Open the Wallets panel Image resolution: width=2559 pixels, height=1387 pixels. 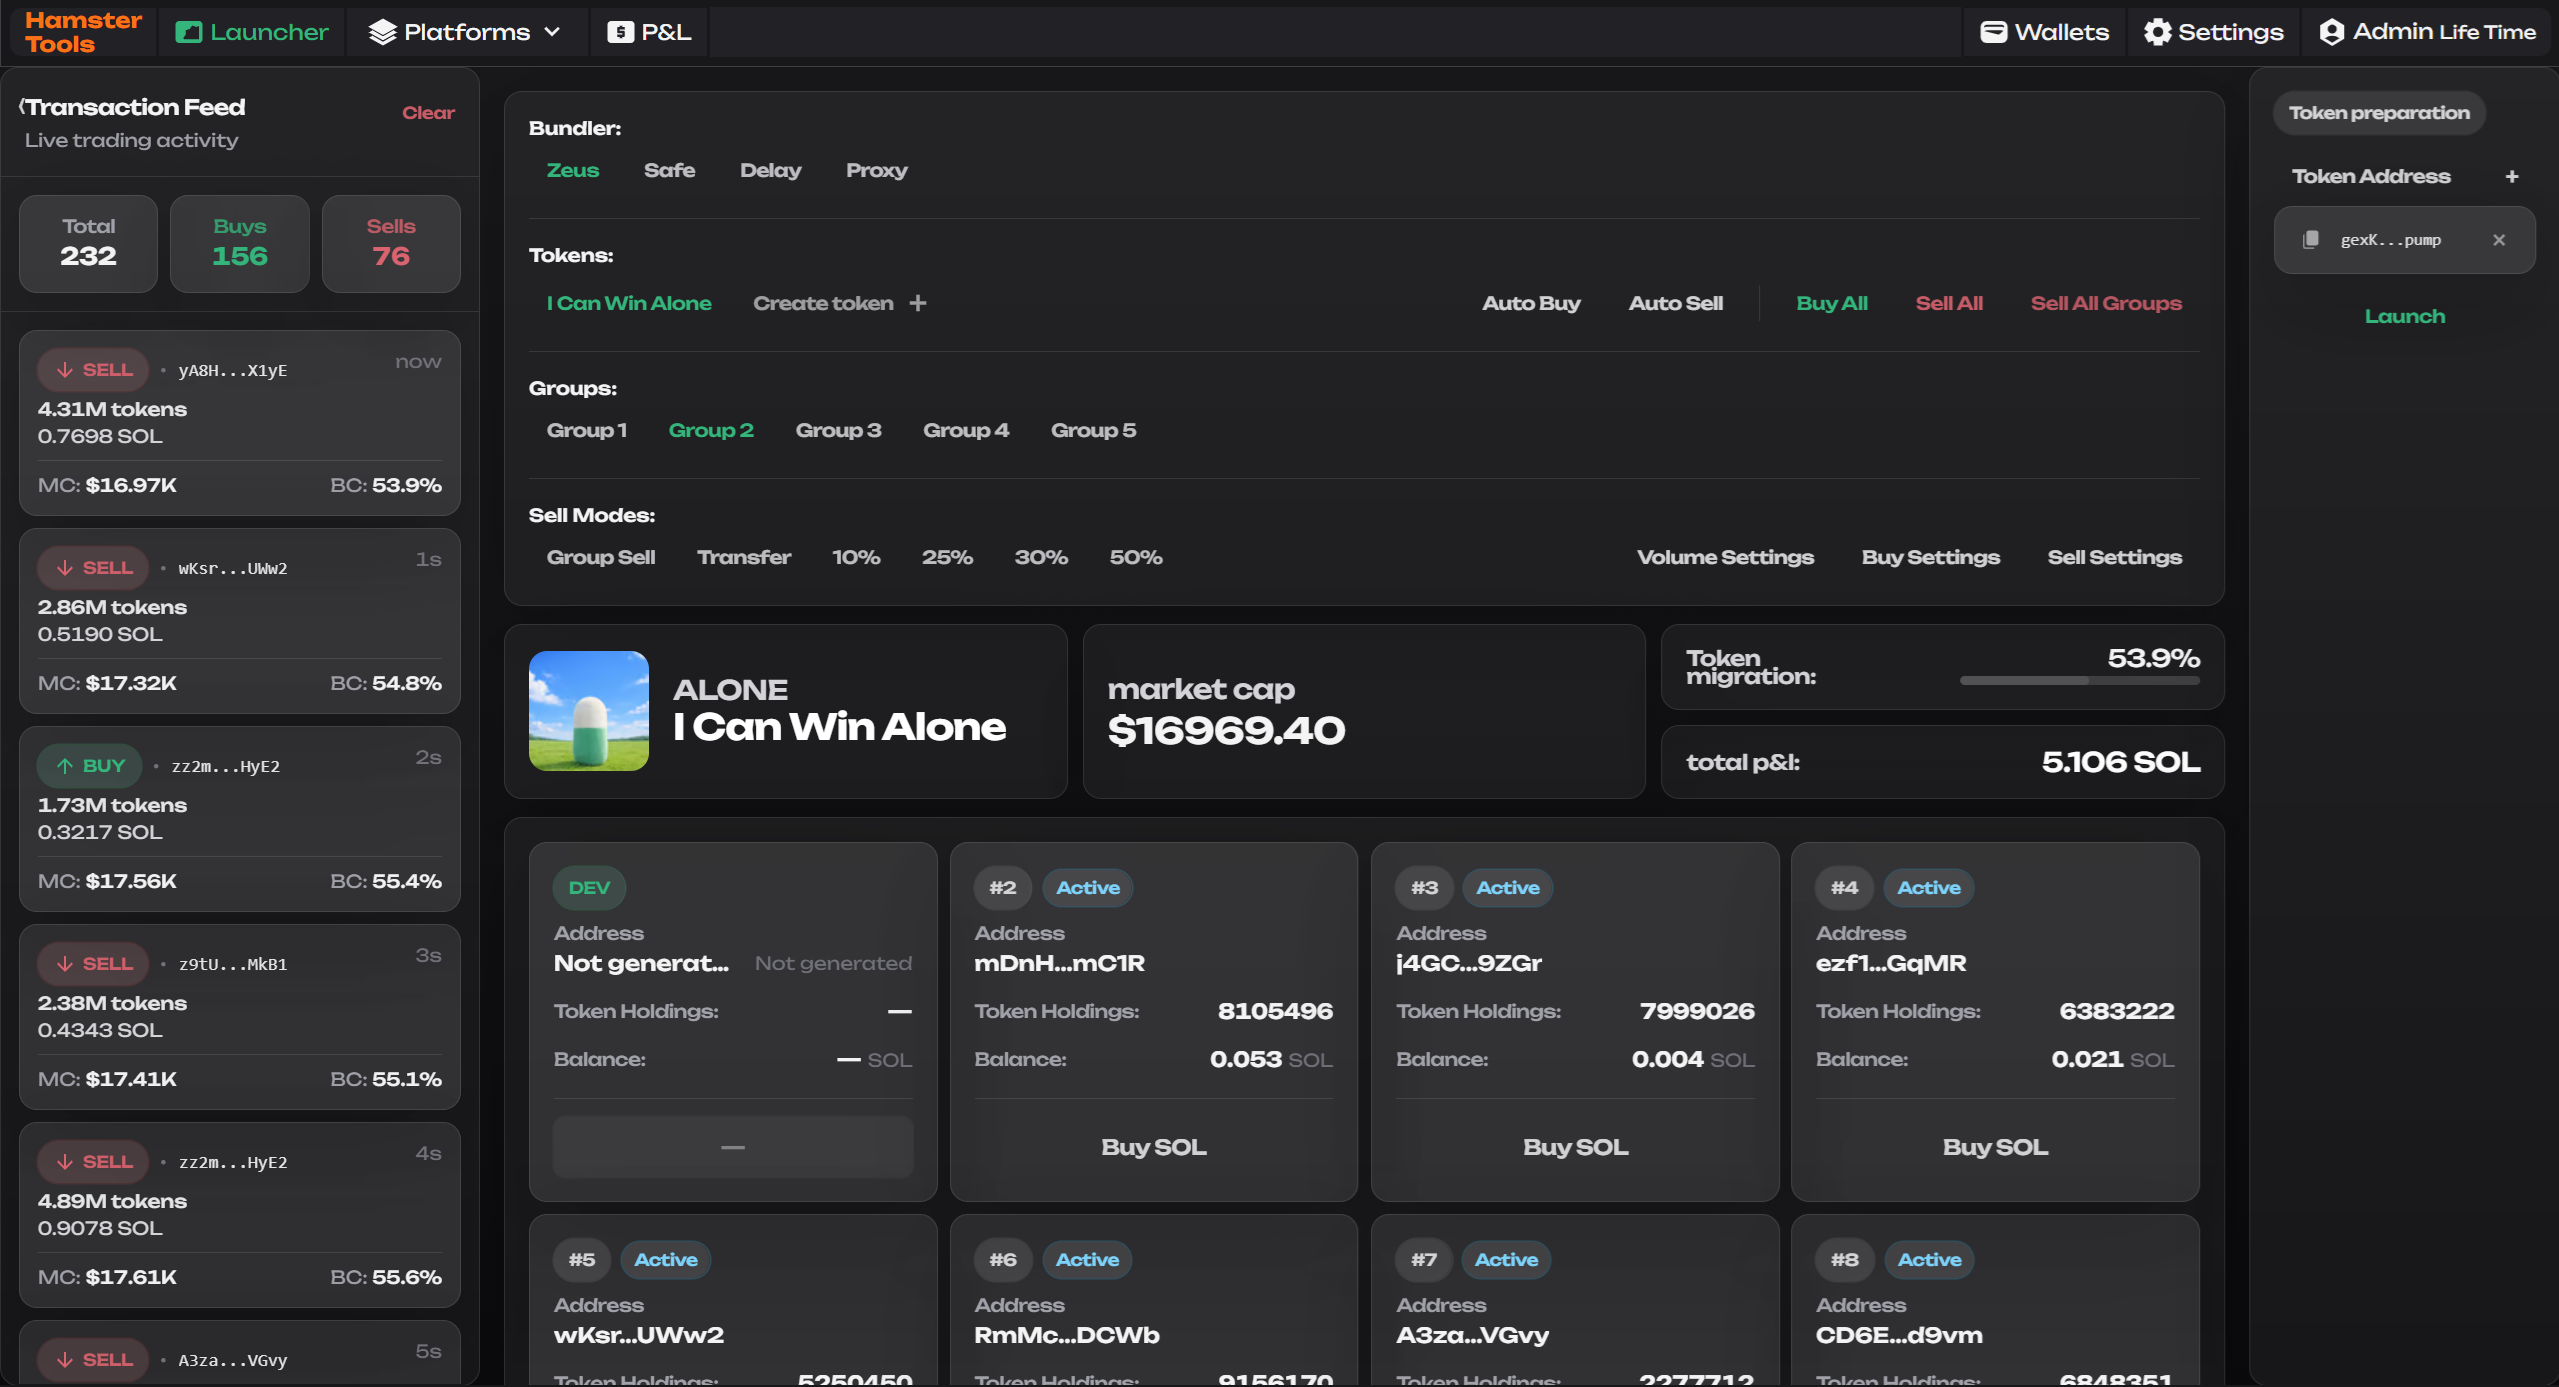pyautogui.click(x=2043, y=31)
